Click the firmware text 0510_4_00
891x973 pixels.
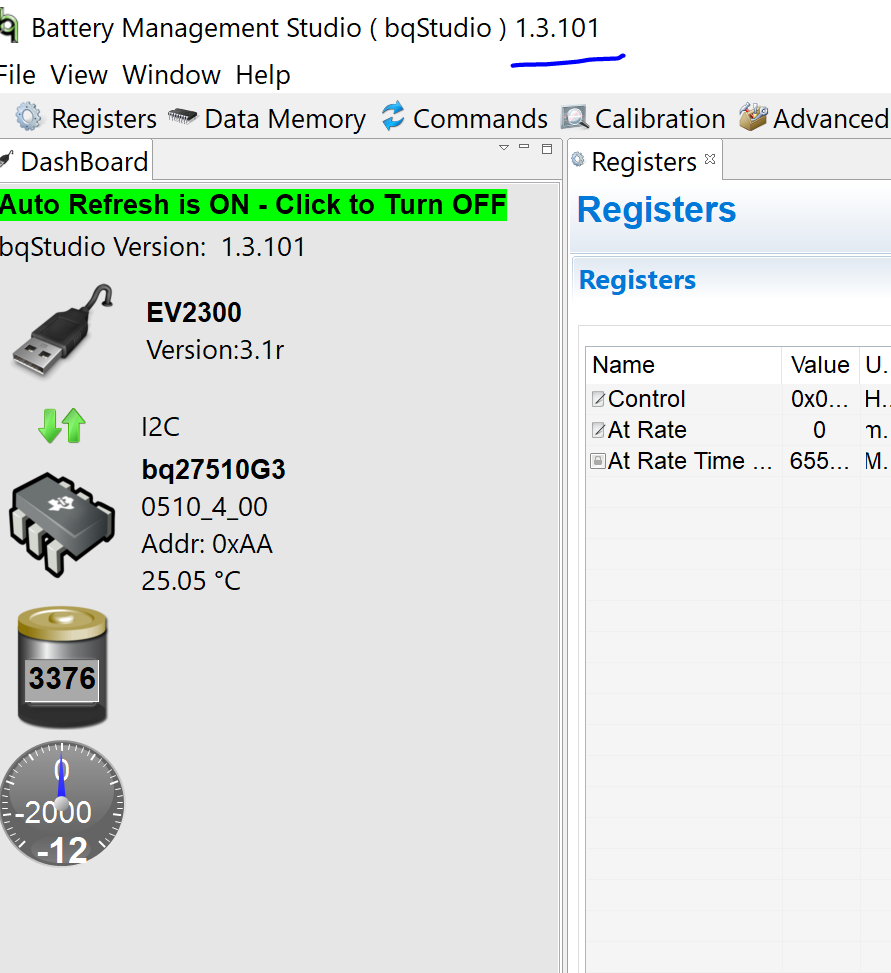click(204, 507)
